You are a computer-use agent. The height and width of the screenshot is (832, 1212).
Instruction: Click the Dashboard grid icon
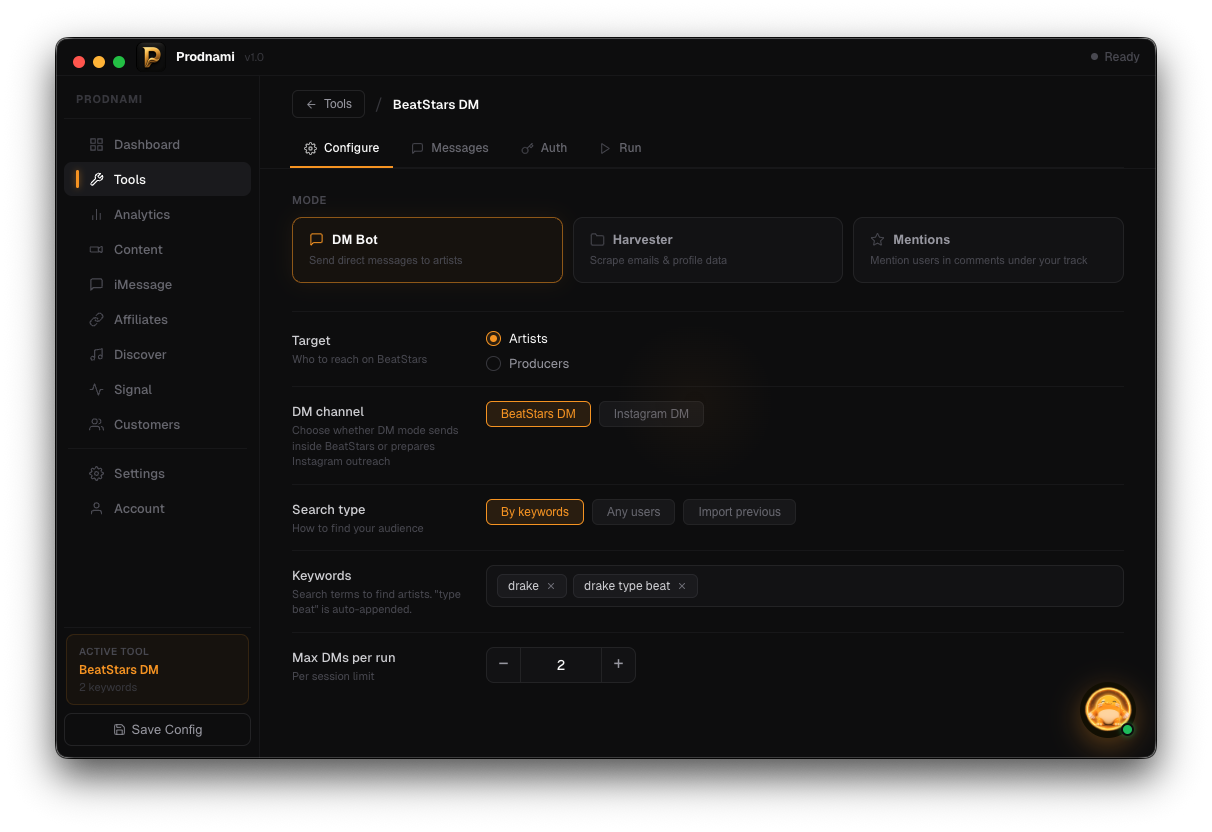click(96, 145)
